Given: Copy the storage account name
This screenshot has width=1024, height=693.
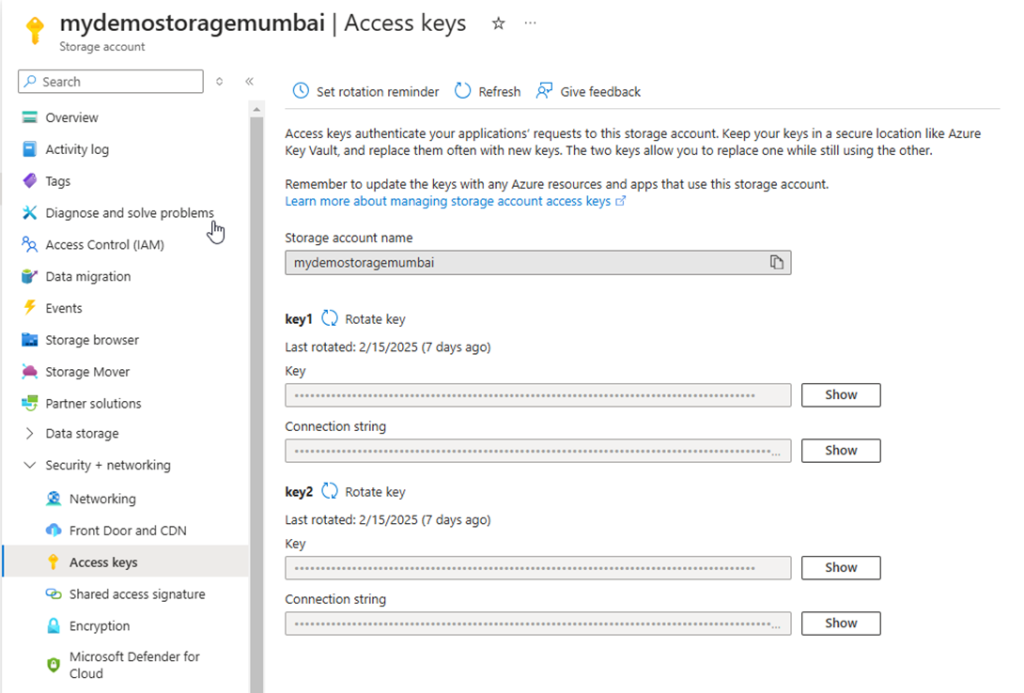Looking at the screenshot, I should click(777, 262).
